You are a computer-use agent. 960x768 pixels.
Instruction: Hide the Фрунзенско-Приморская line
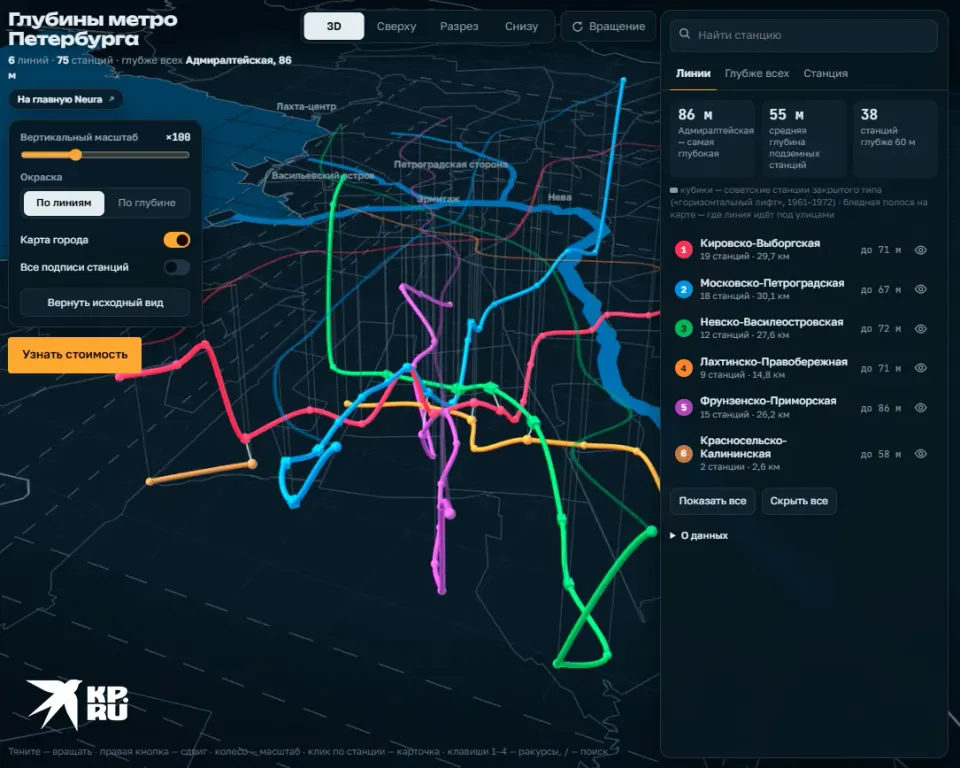[920, 408]
